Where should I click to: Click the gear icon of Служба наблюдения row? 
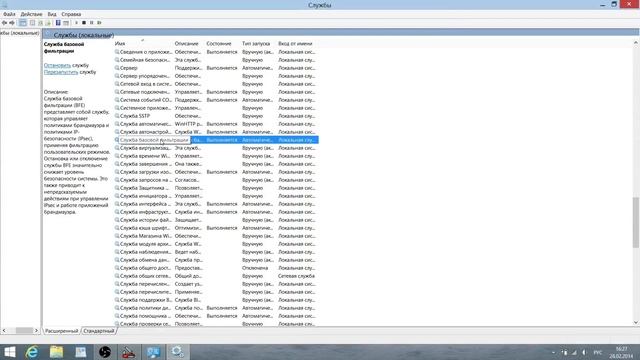click(x=117, y=252)
